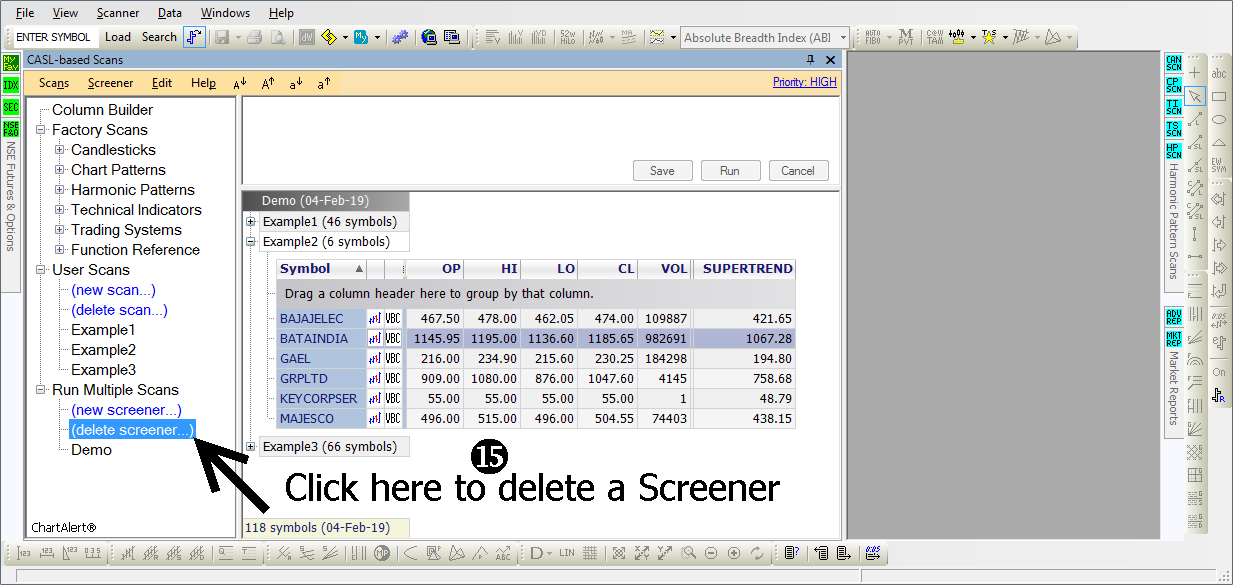
Task: Open the Scans menu in panel
Action: [x=54, y=83]
